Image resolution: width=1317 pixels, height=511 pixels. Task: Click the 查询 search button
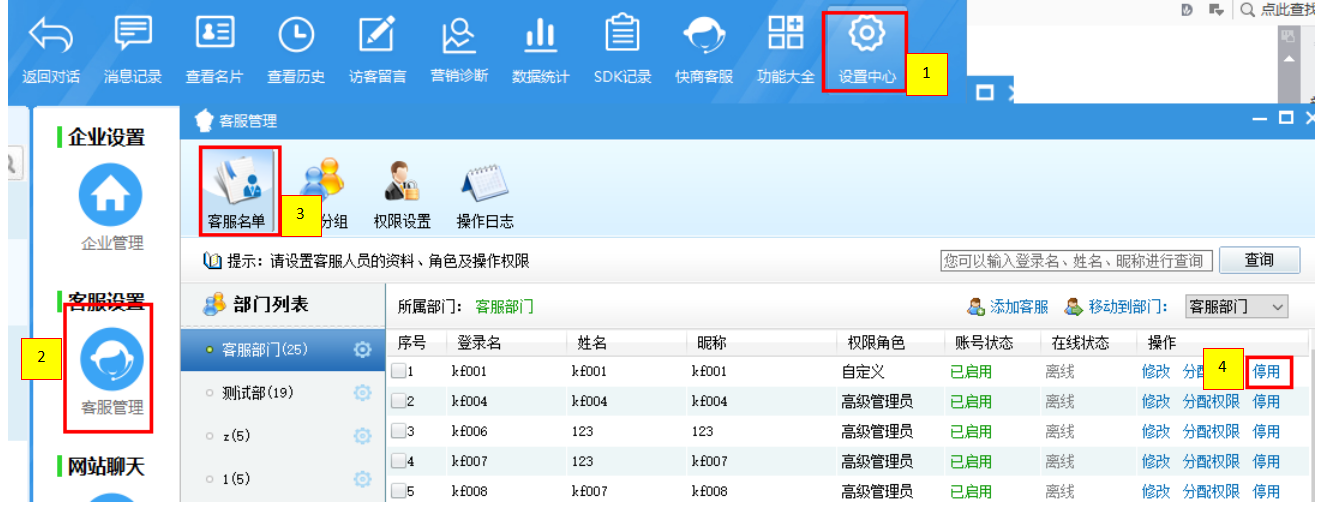pyautogui.click(x=1259, y=260)
